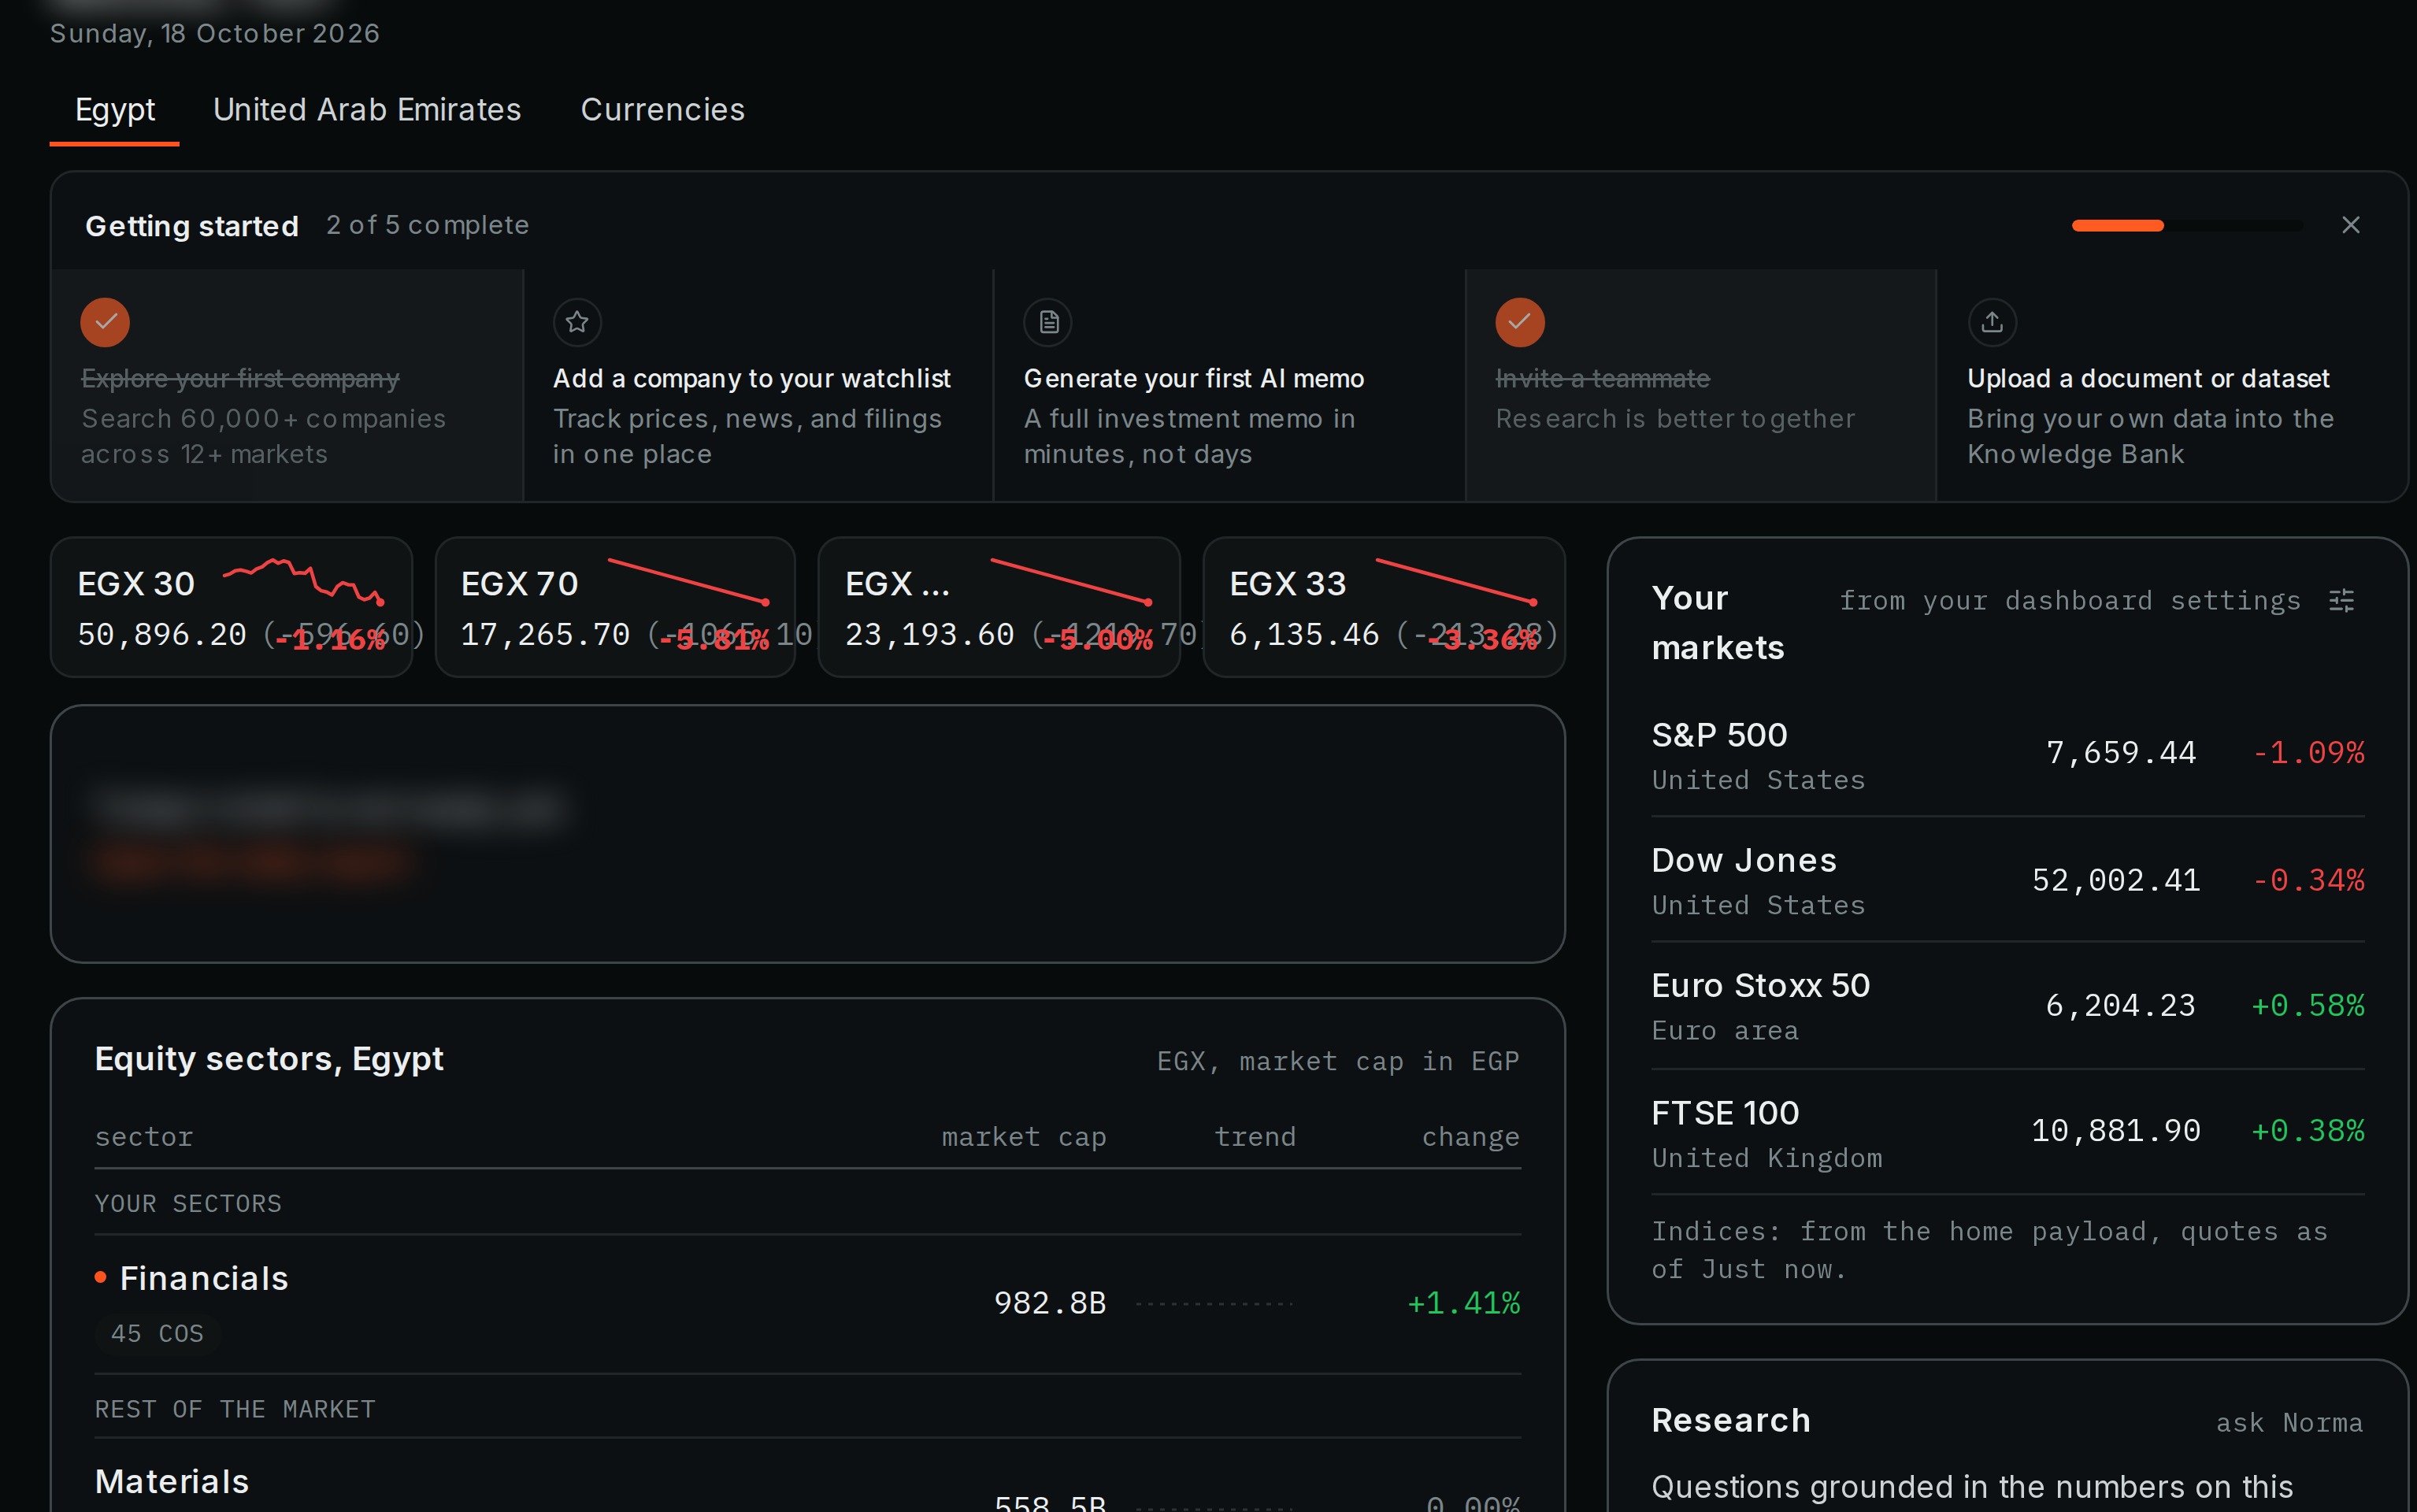
Task: Open the EGX 70 index card
Action: (x=615, y=607)
